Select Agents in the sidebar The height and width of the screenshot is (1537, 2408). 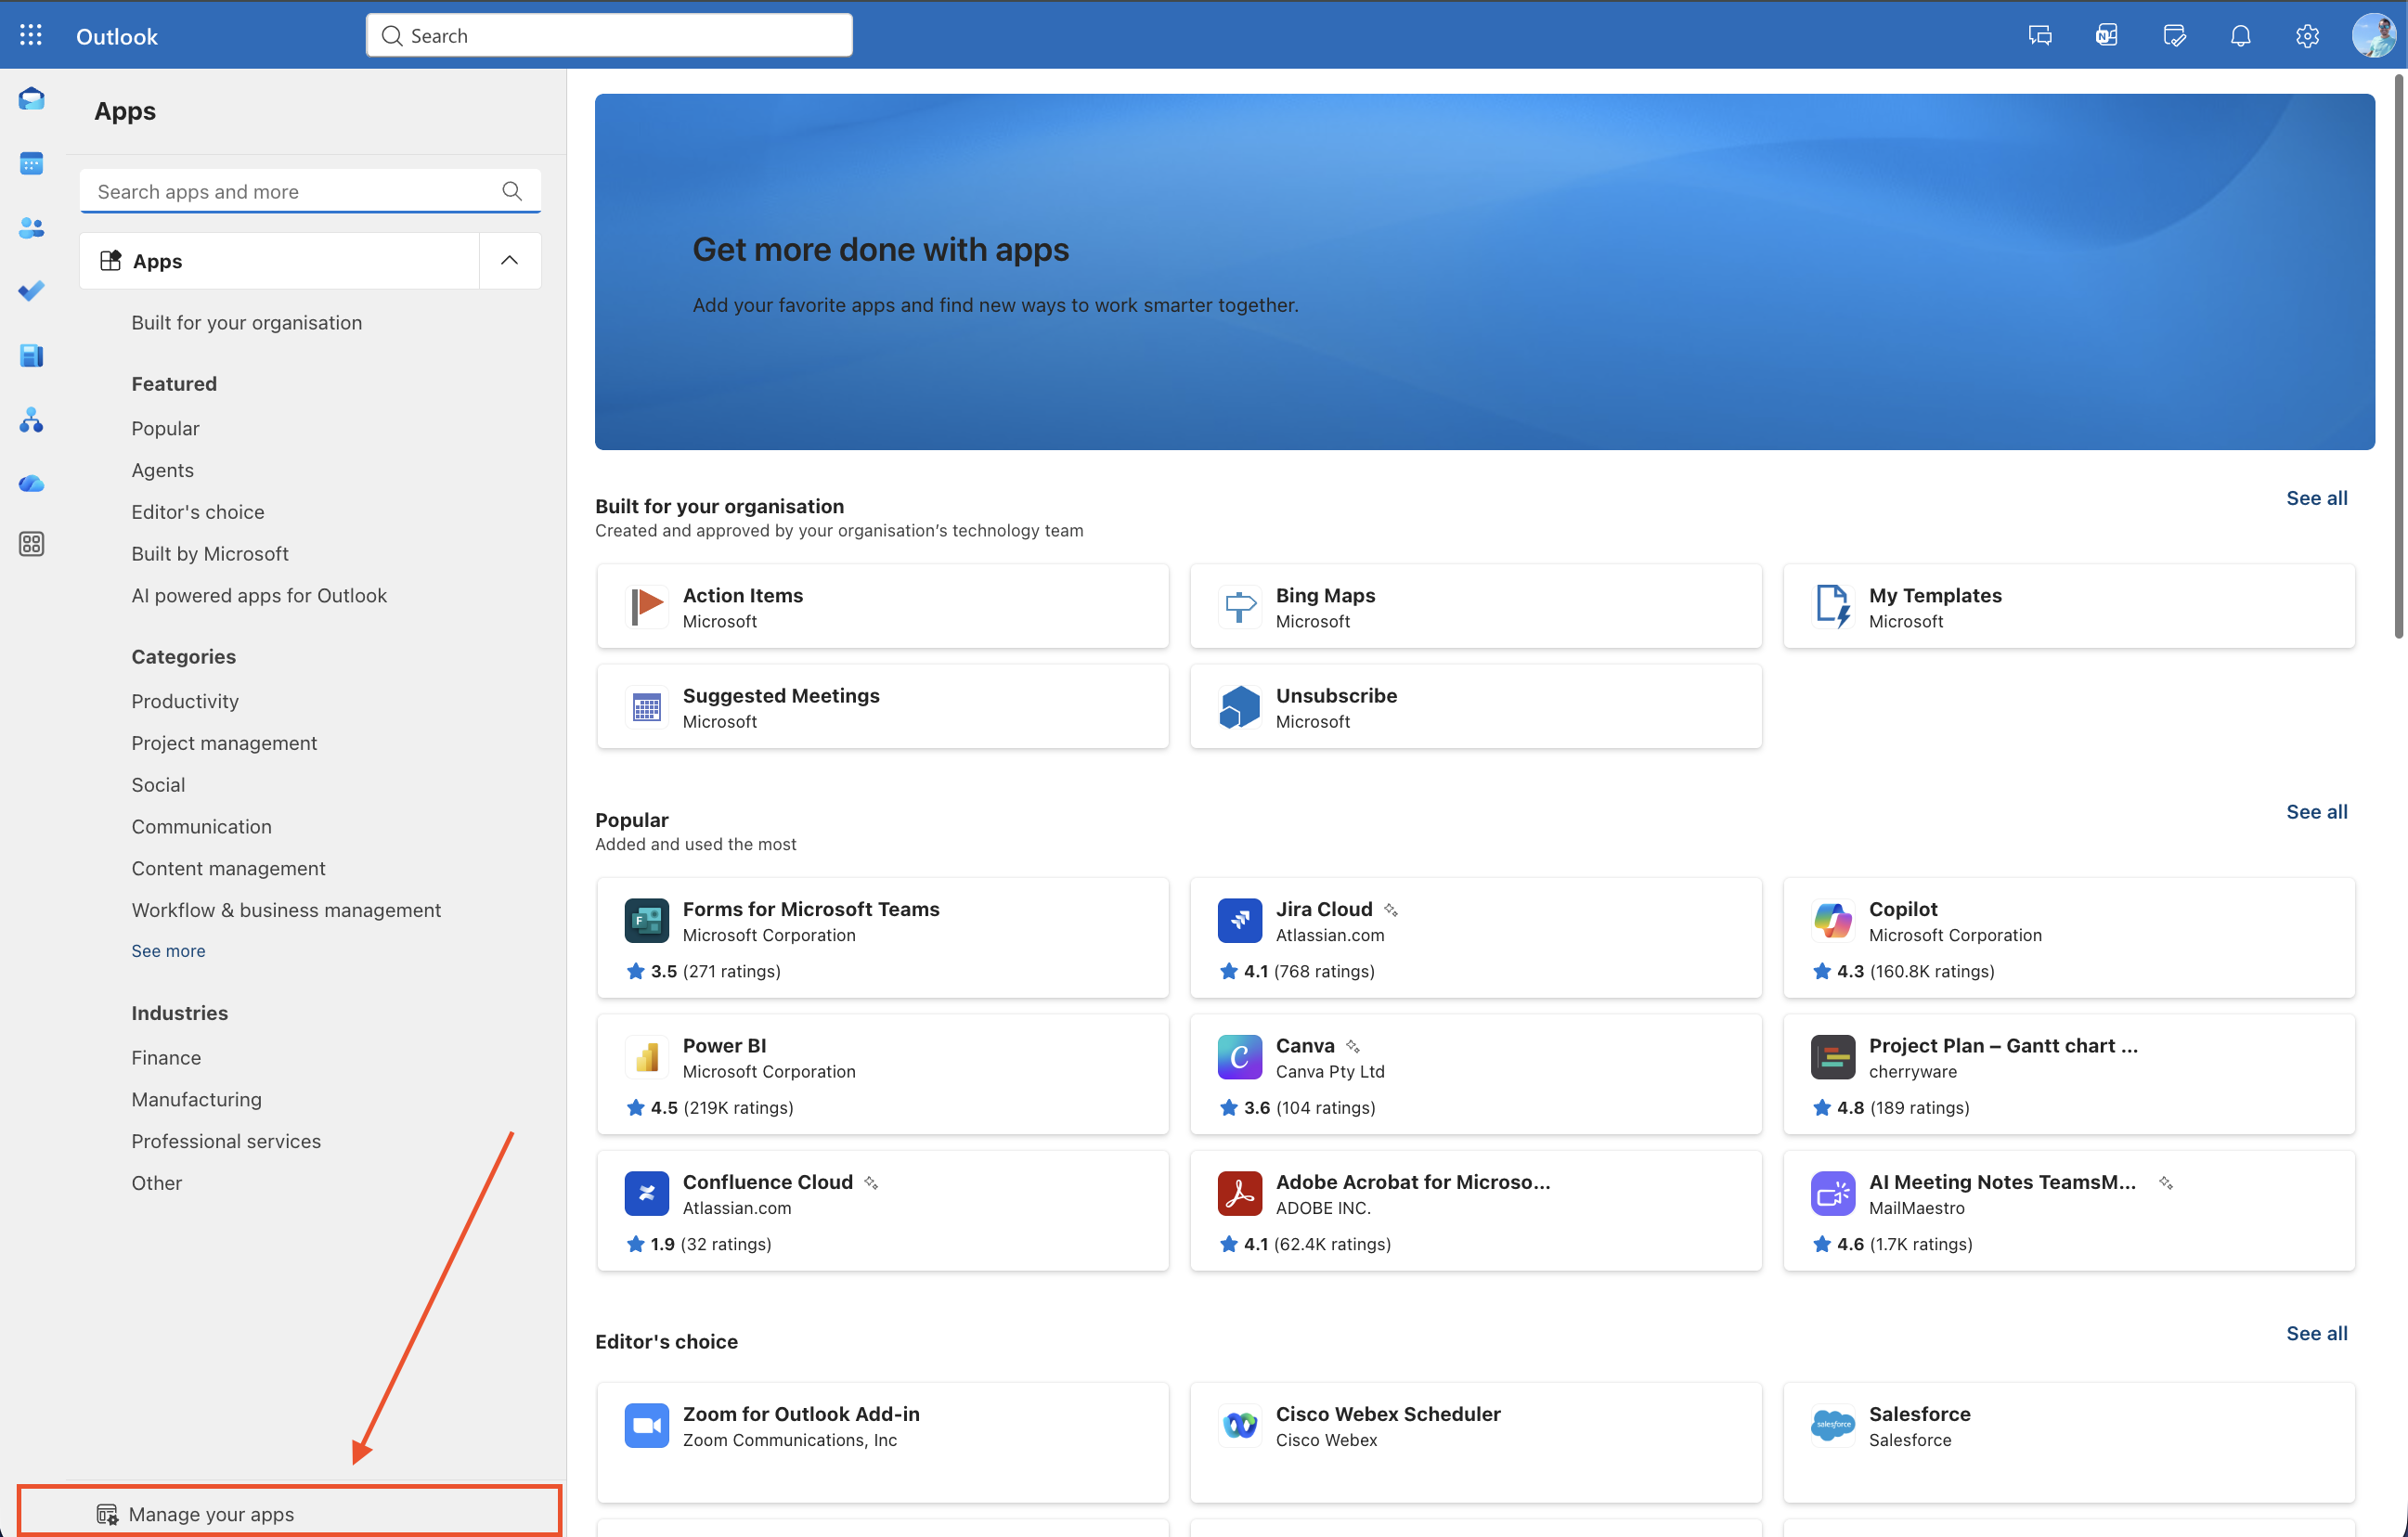[x=162, y=470]
